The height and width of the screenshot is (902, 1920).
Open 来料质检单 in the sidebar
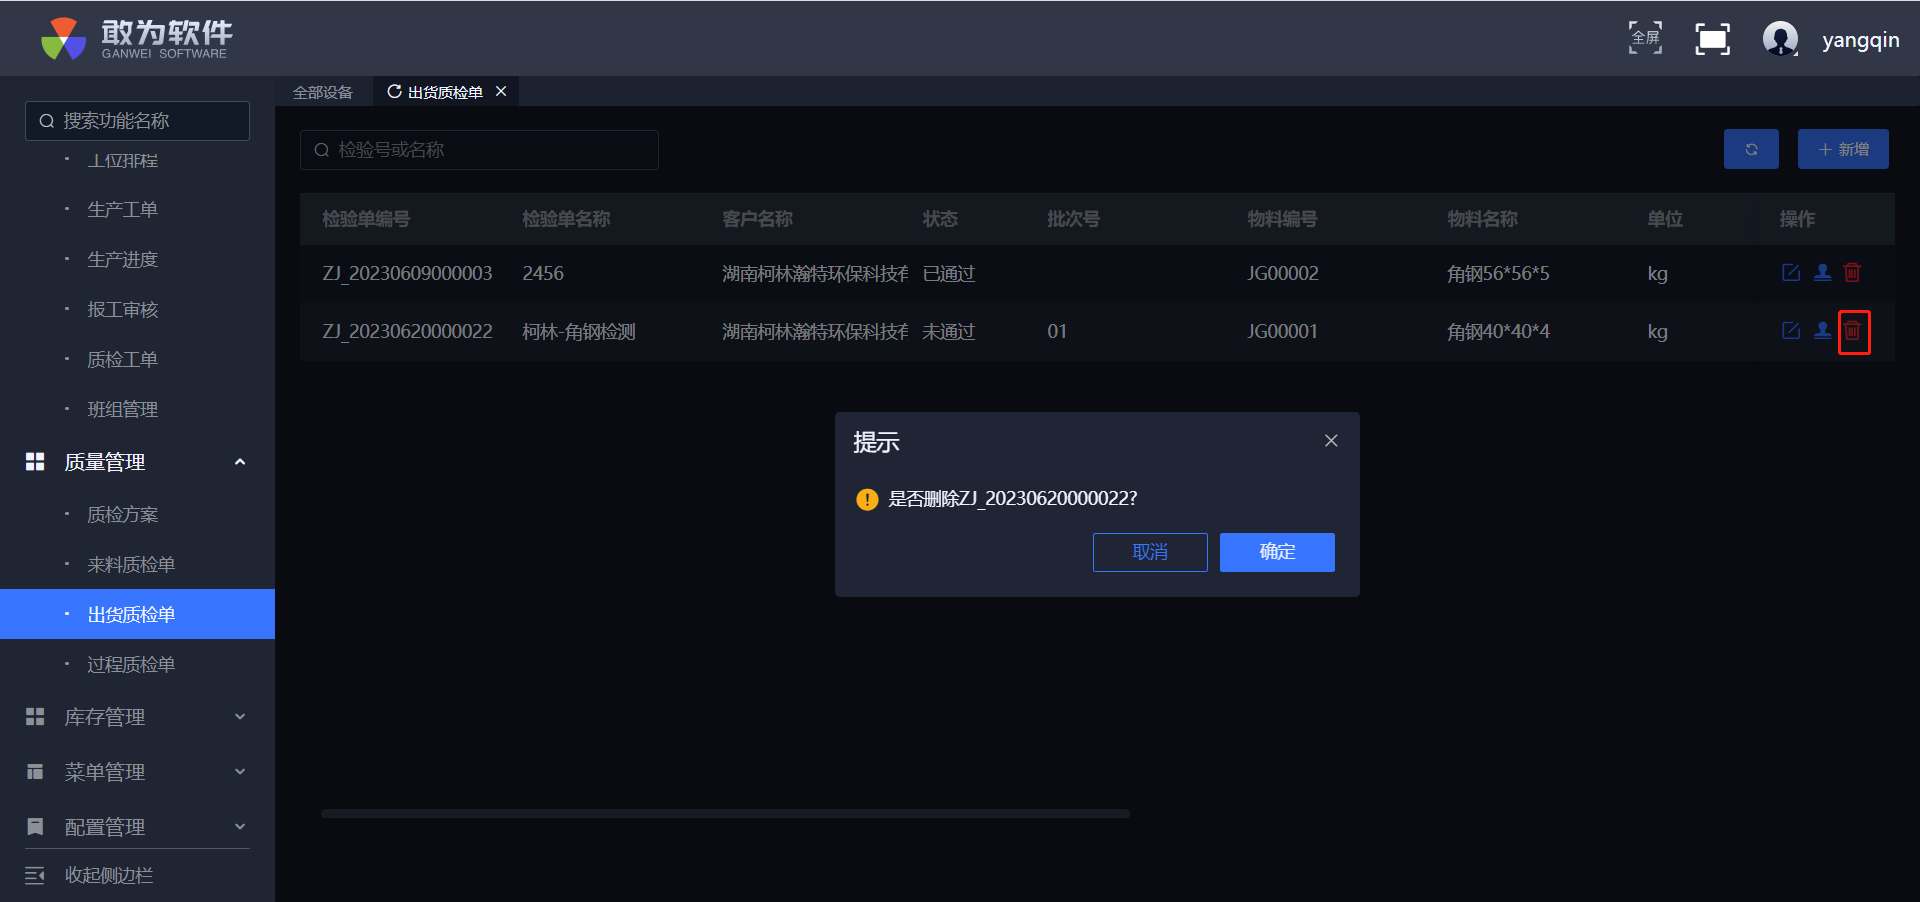[x=131, y=565]
